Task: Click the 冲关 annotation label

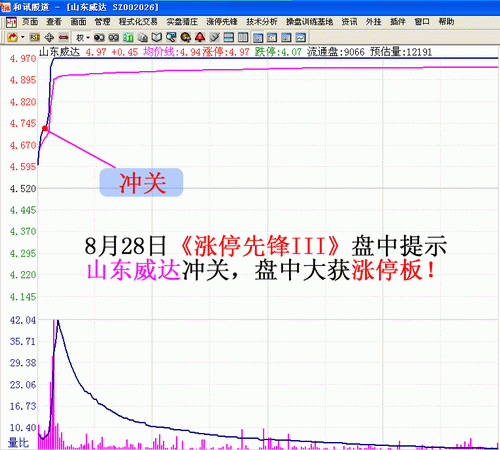Action: [x=141, y=183]
